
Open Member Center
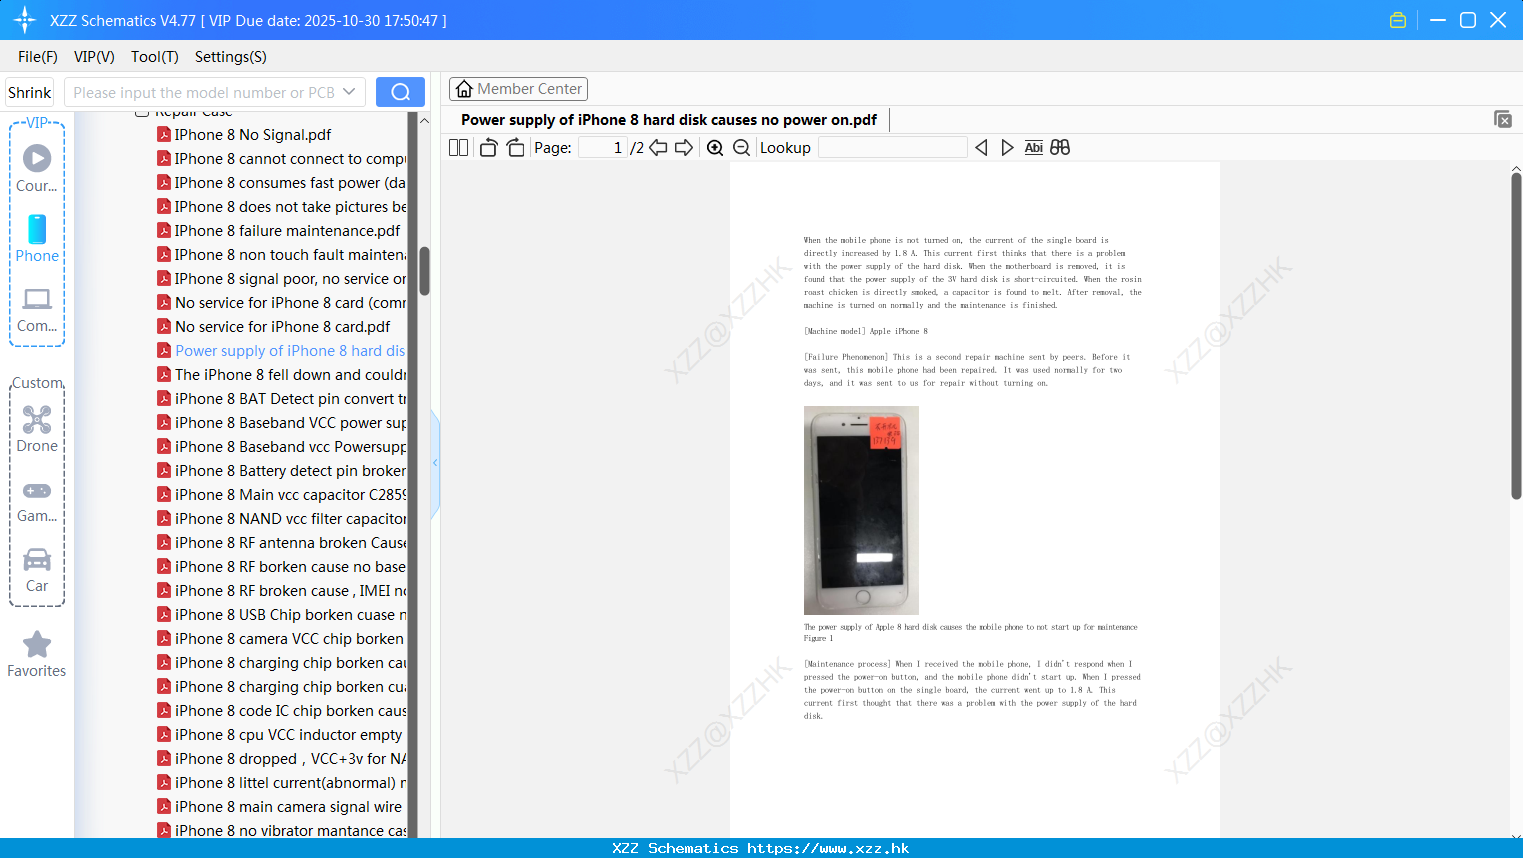518,89
